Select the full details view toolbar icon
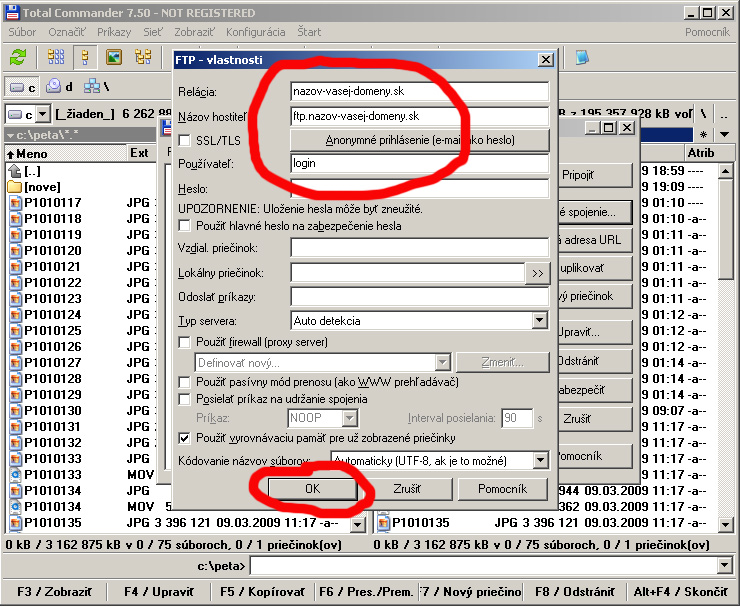Viewport: 740px width, 607px height. pyautogui.click(x=85, y=57)
